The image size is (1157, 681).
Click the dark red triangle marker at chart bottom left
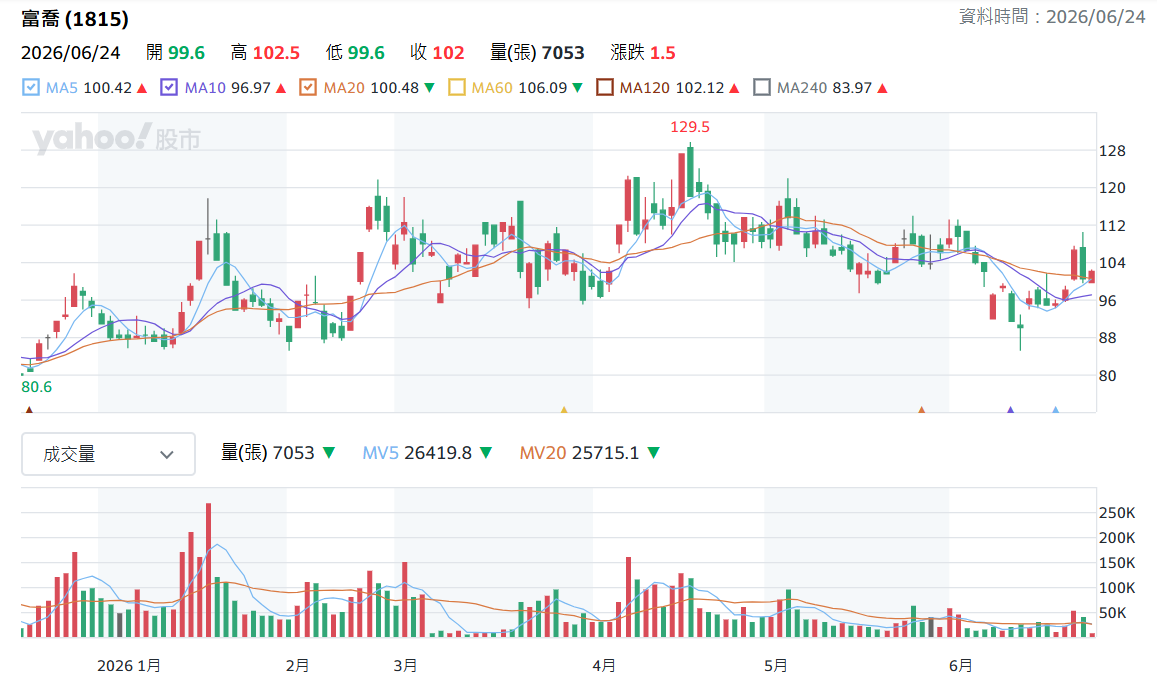30,409
